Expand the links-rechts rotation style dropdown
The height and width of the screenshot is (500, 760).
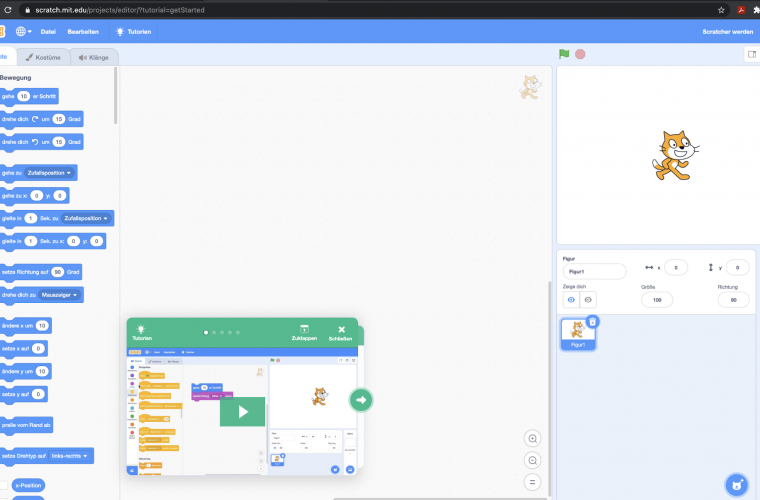[x=70, y=456]
